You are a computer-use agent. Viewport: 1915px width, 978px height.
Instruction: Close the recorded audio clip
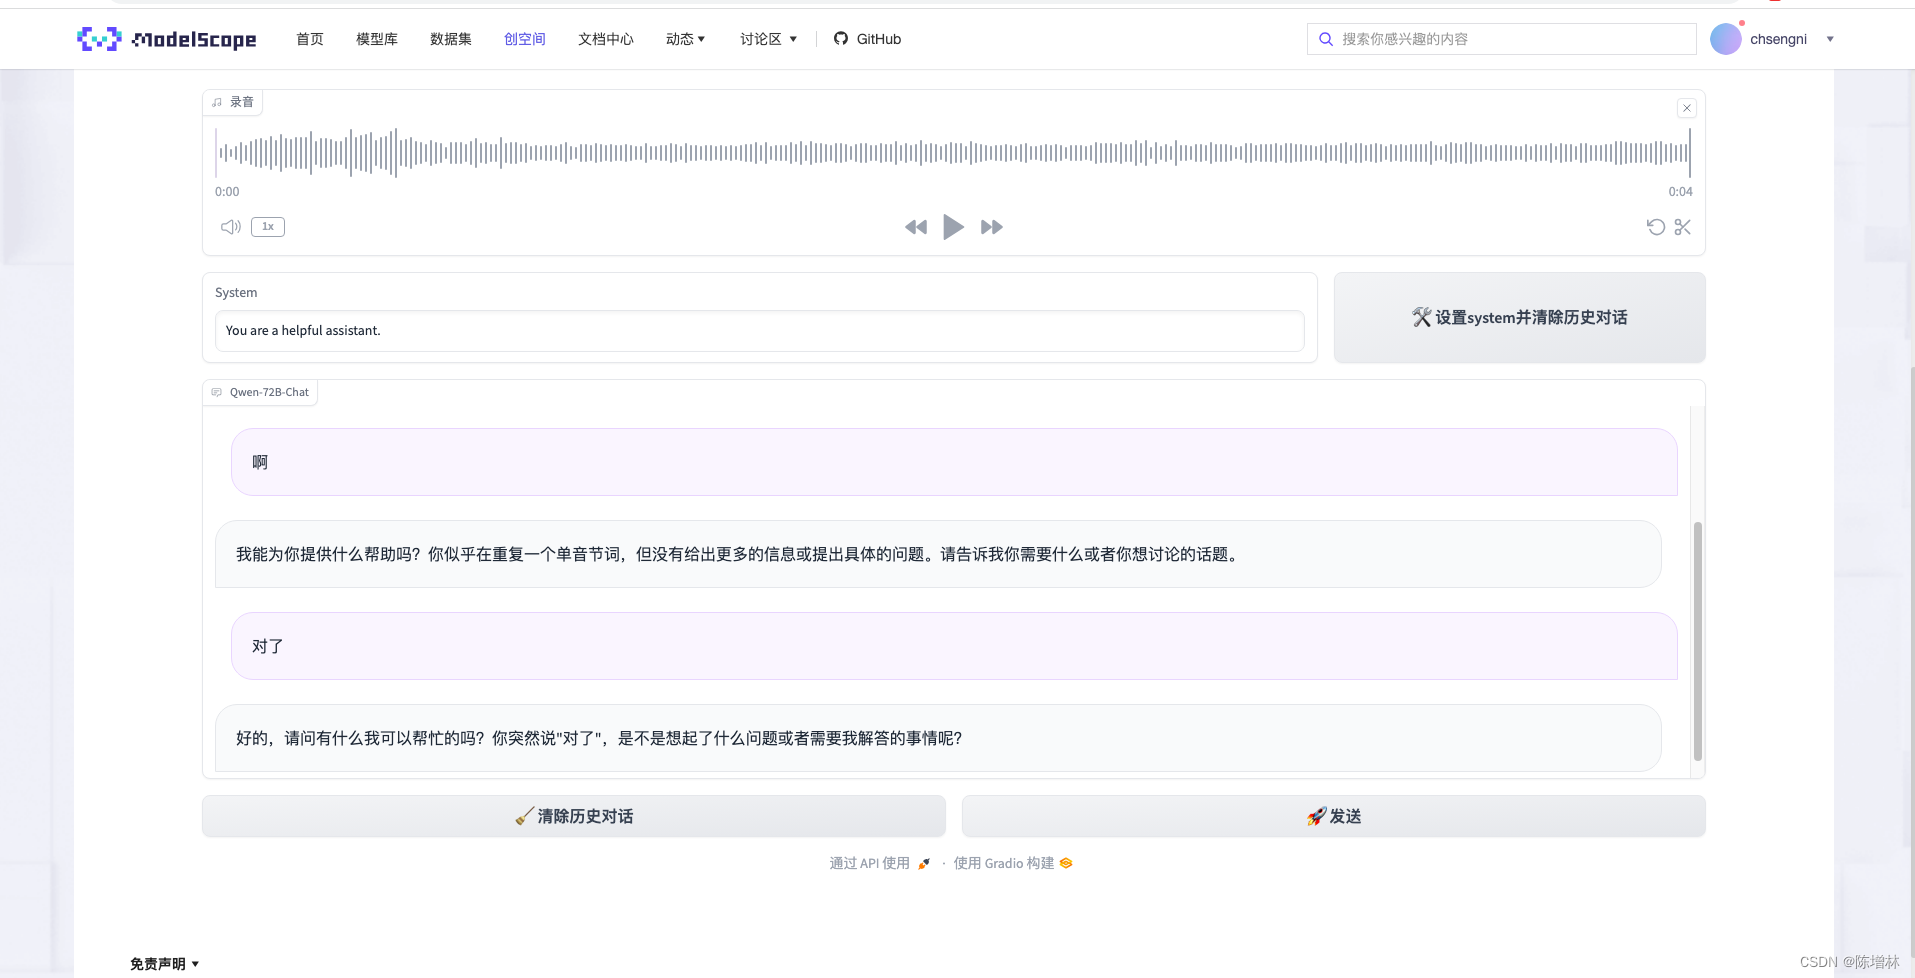tap(1687, 108)
